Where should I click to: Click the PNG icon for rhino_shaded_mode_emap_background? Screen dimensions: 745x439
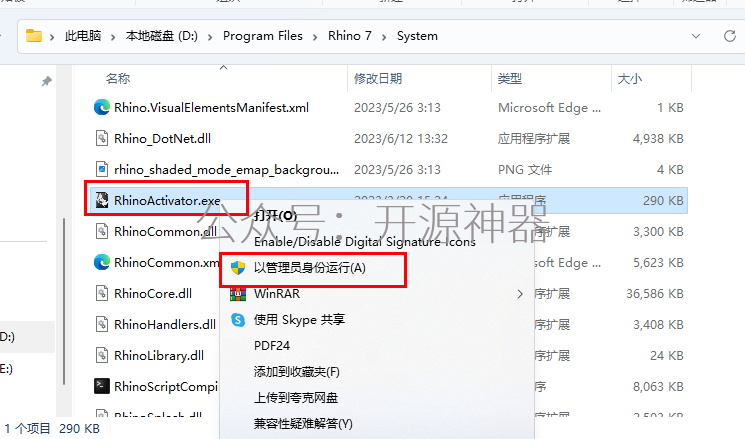(102, 169)
